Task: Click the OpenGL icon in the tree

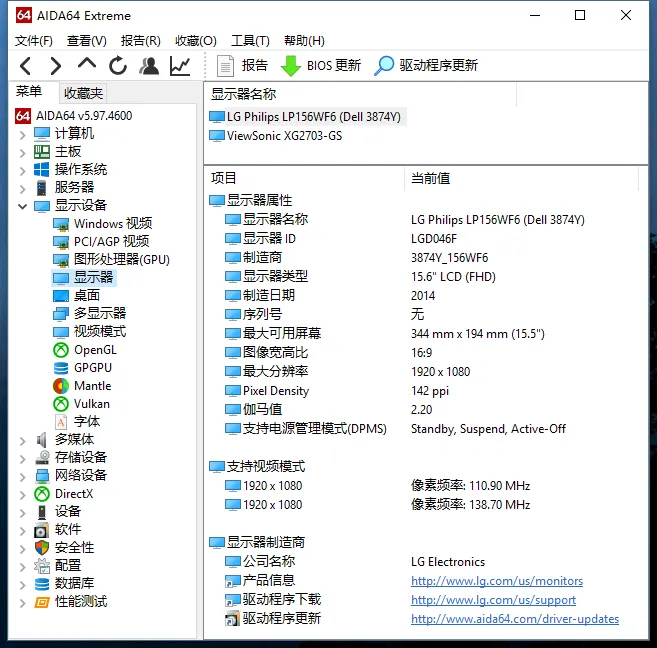Action: [61, 350]
